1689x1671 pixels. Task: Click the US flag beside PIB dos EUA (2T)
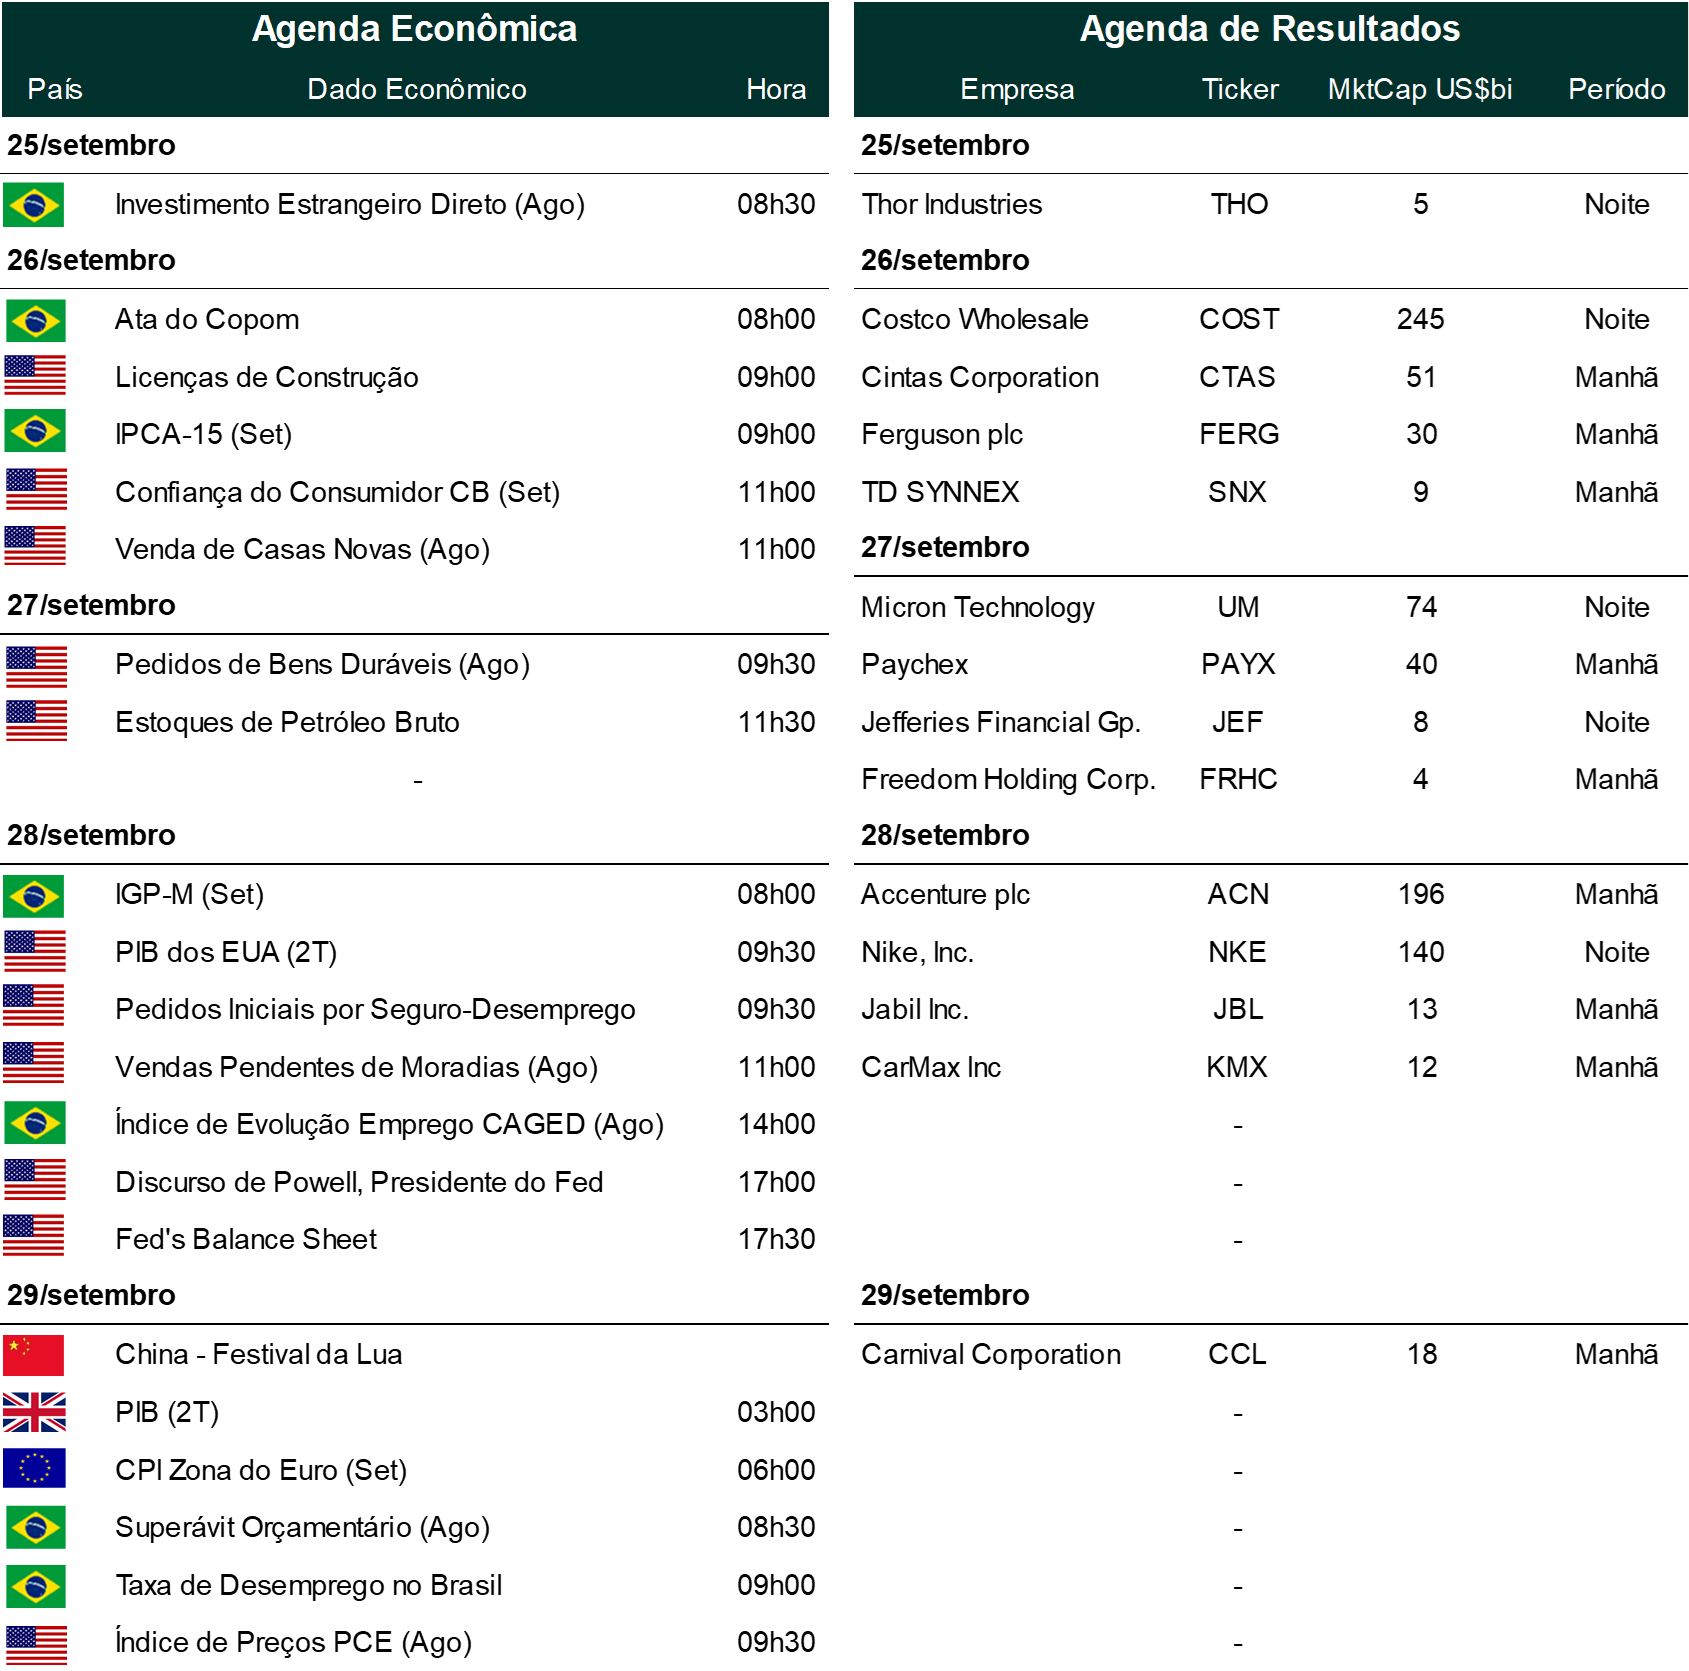pyautogui.click(x=35, y=951)
